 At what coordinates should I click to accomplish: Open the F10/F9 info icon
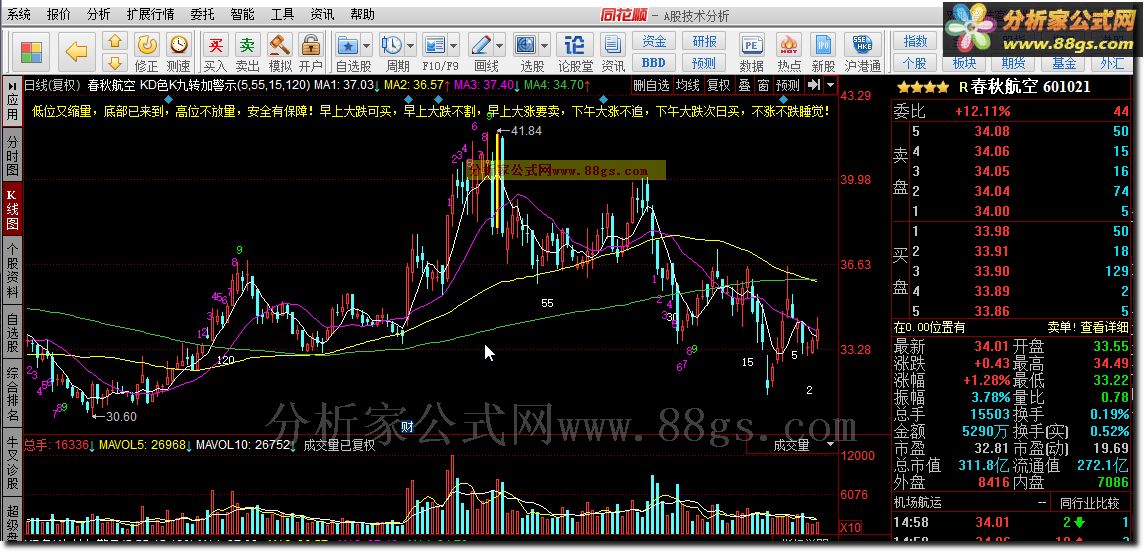click(435, 46)
